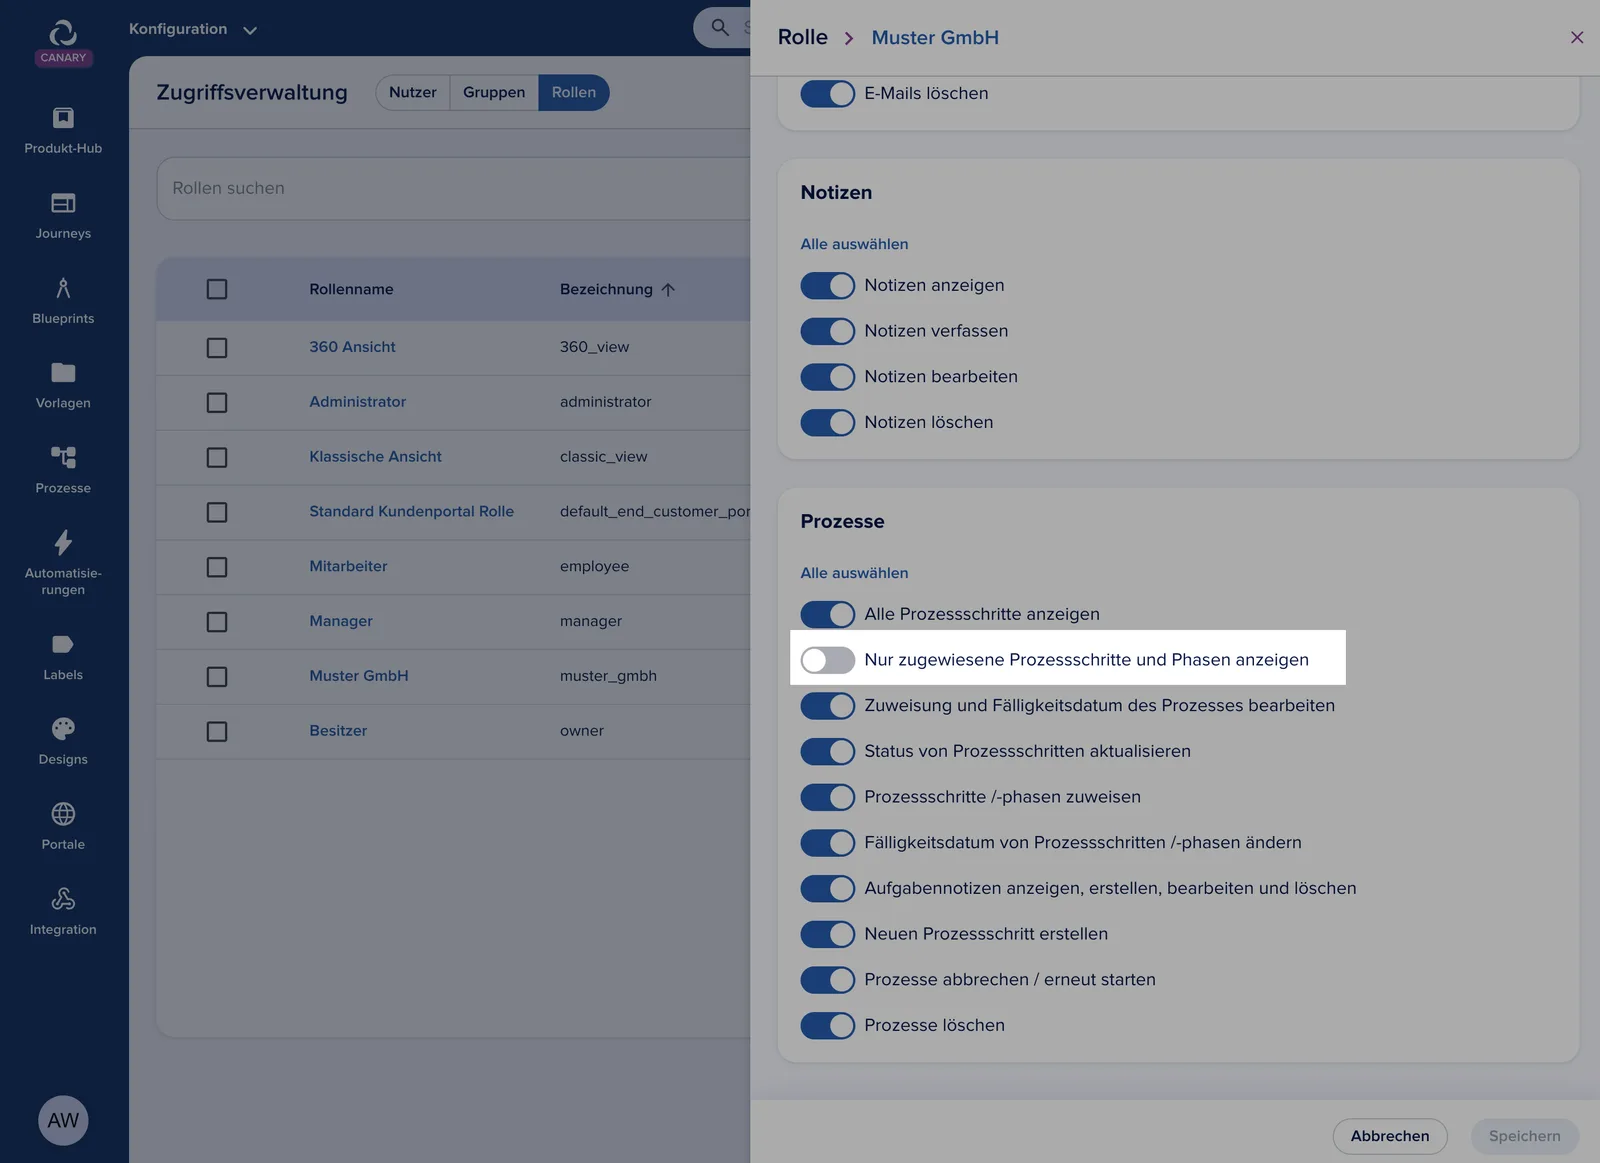Check the select-all roles header checkbox
Viewport: 1600px width, 1163px height.
217,289
